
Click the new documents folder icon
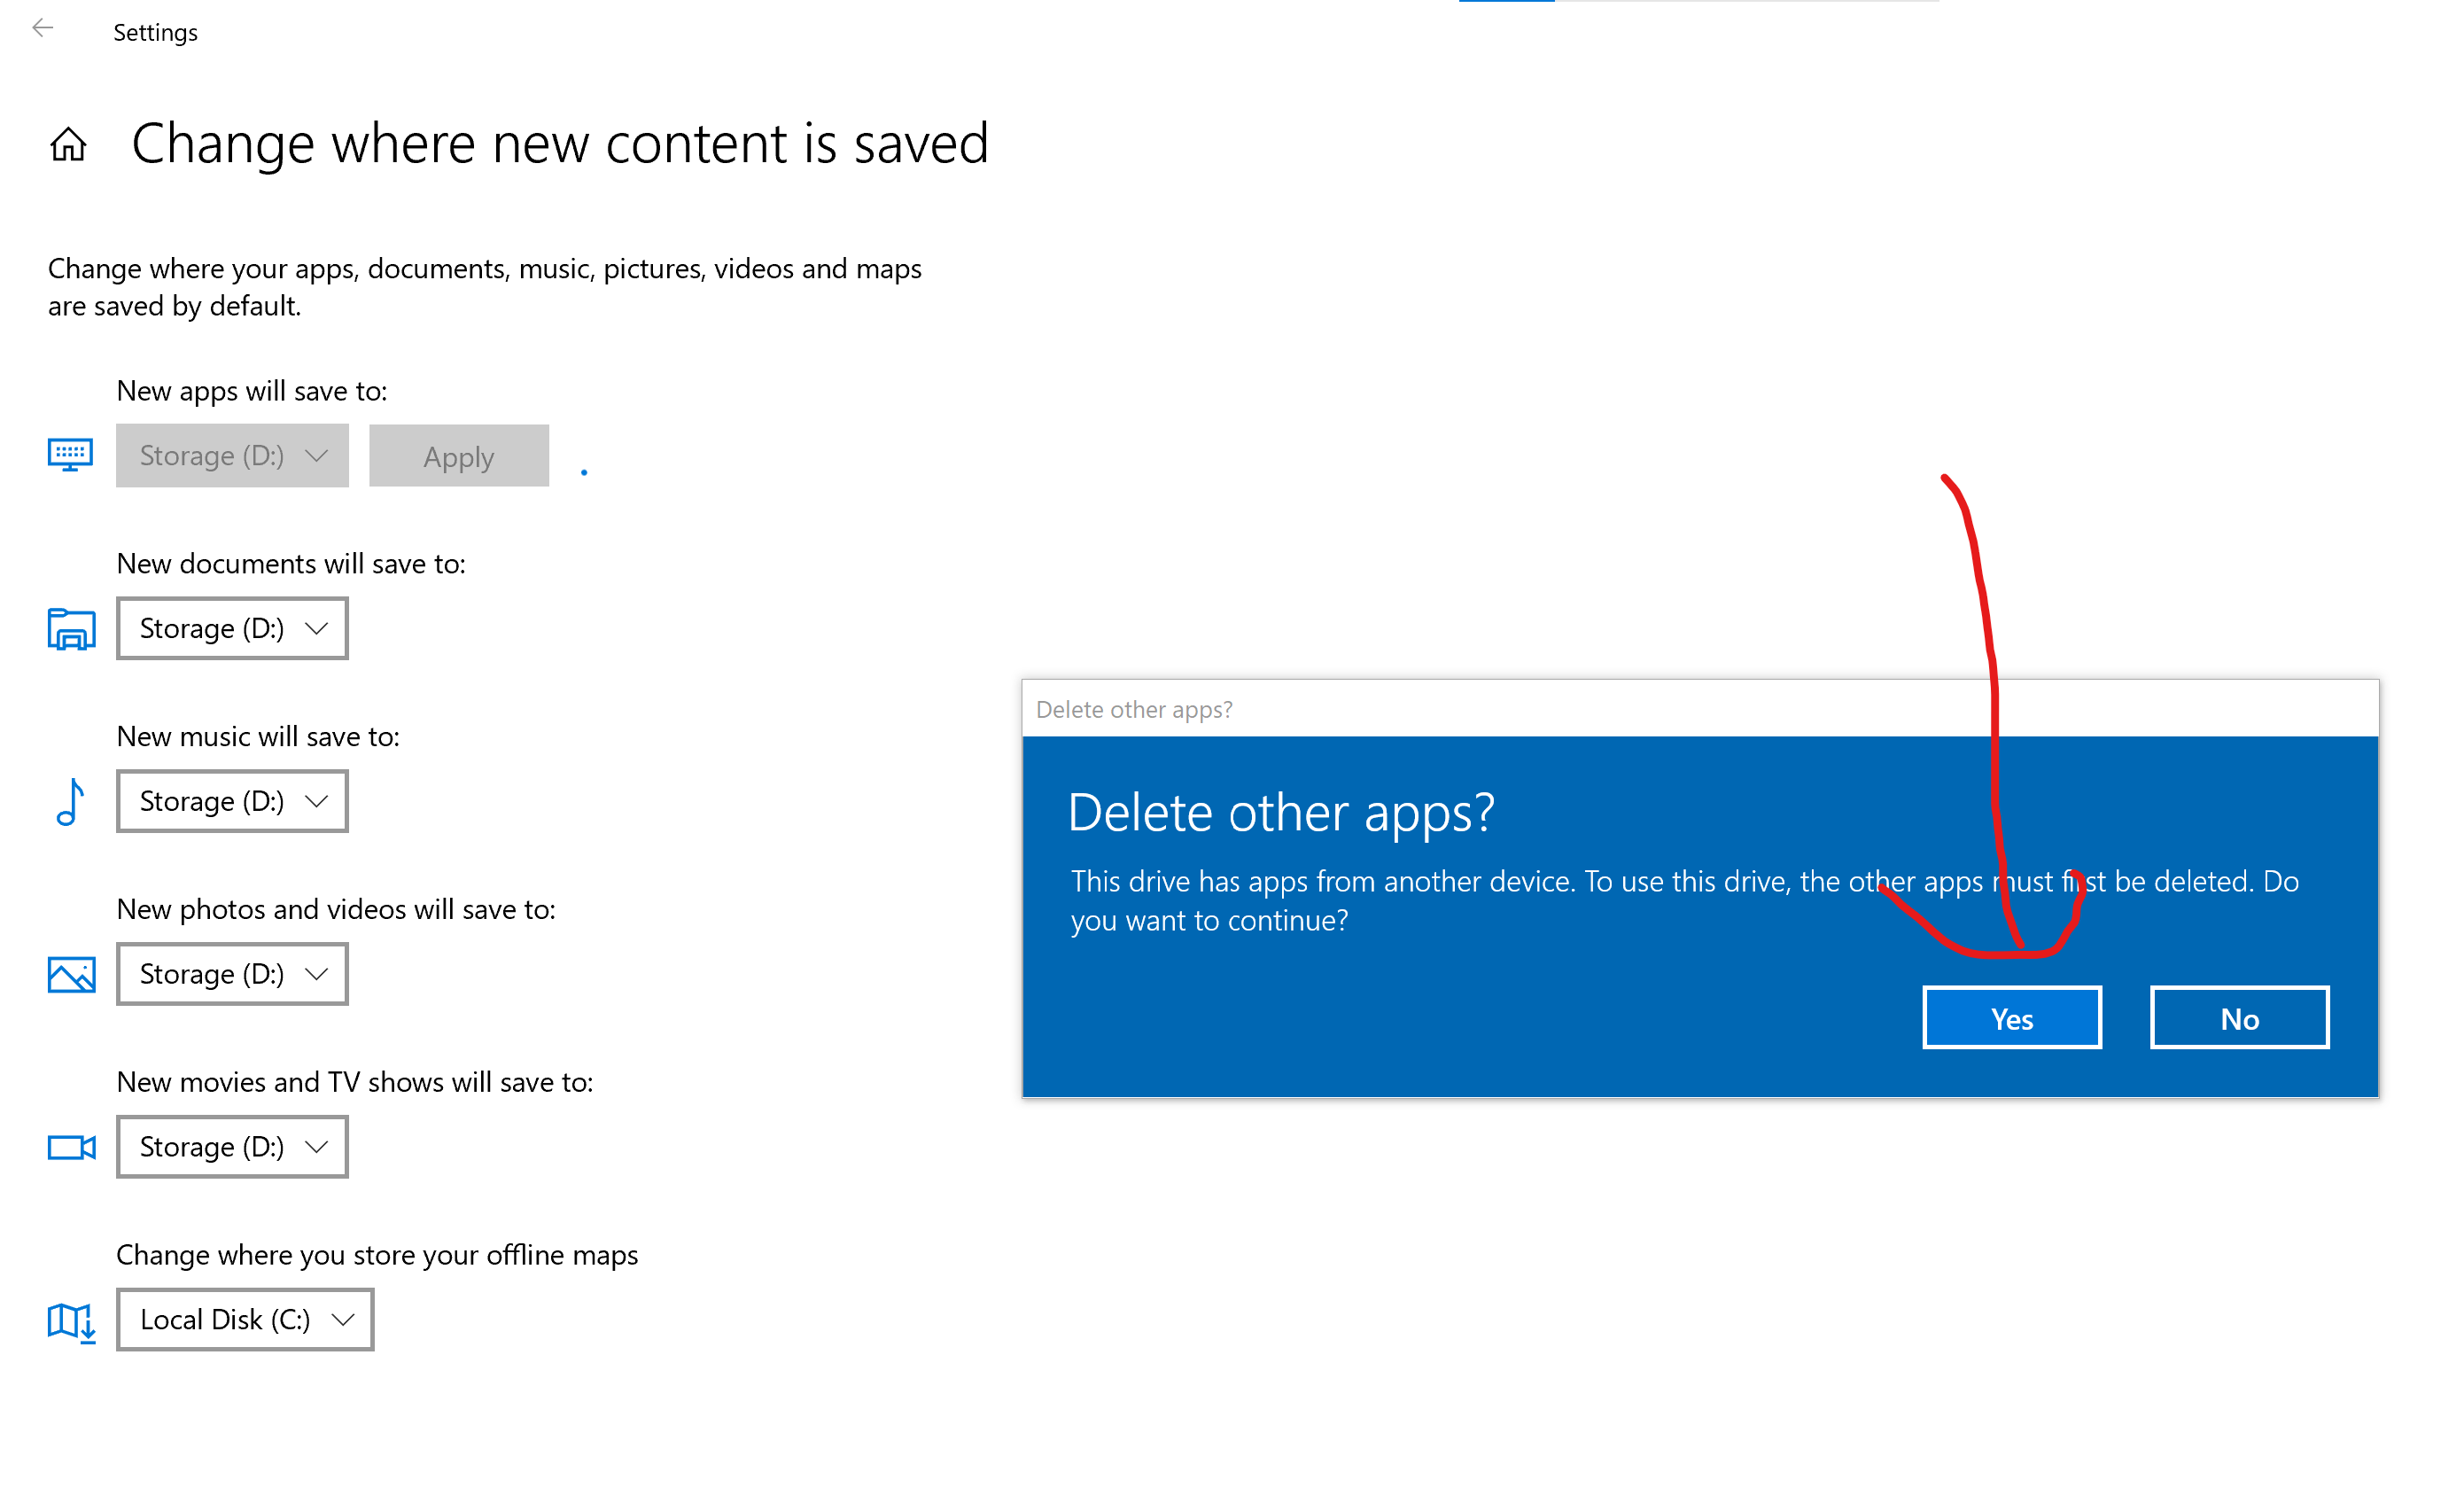point(71,630)
